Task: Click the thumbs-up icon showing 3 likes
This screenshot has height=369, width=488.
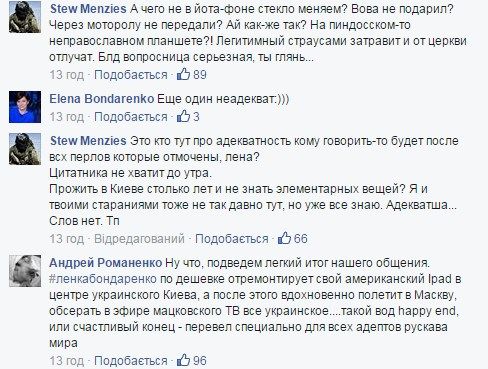Action: (x=183, y=116)
